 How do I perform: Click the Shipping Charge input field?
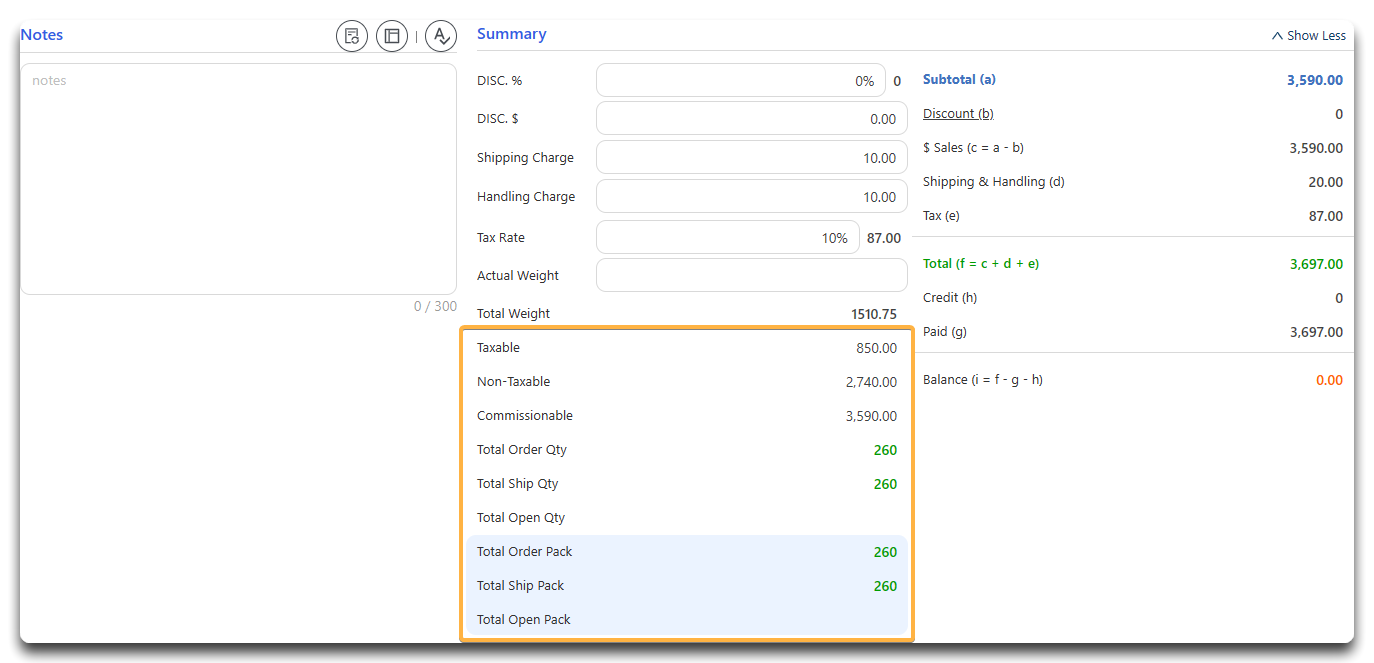click(752, 157)
